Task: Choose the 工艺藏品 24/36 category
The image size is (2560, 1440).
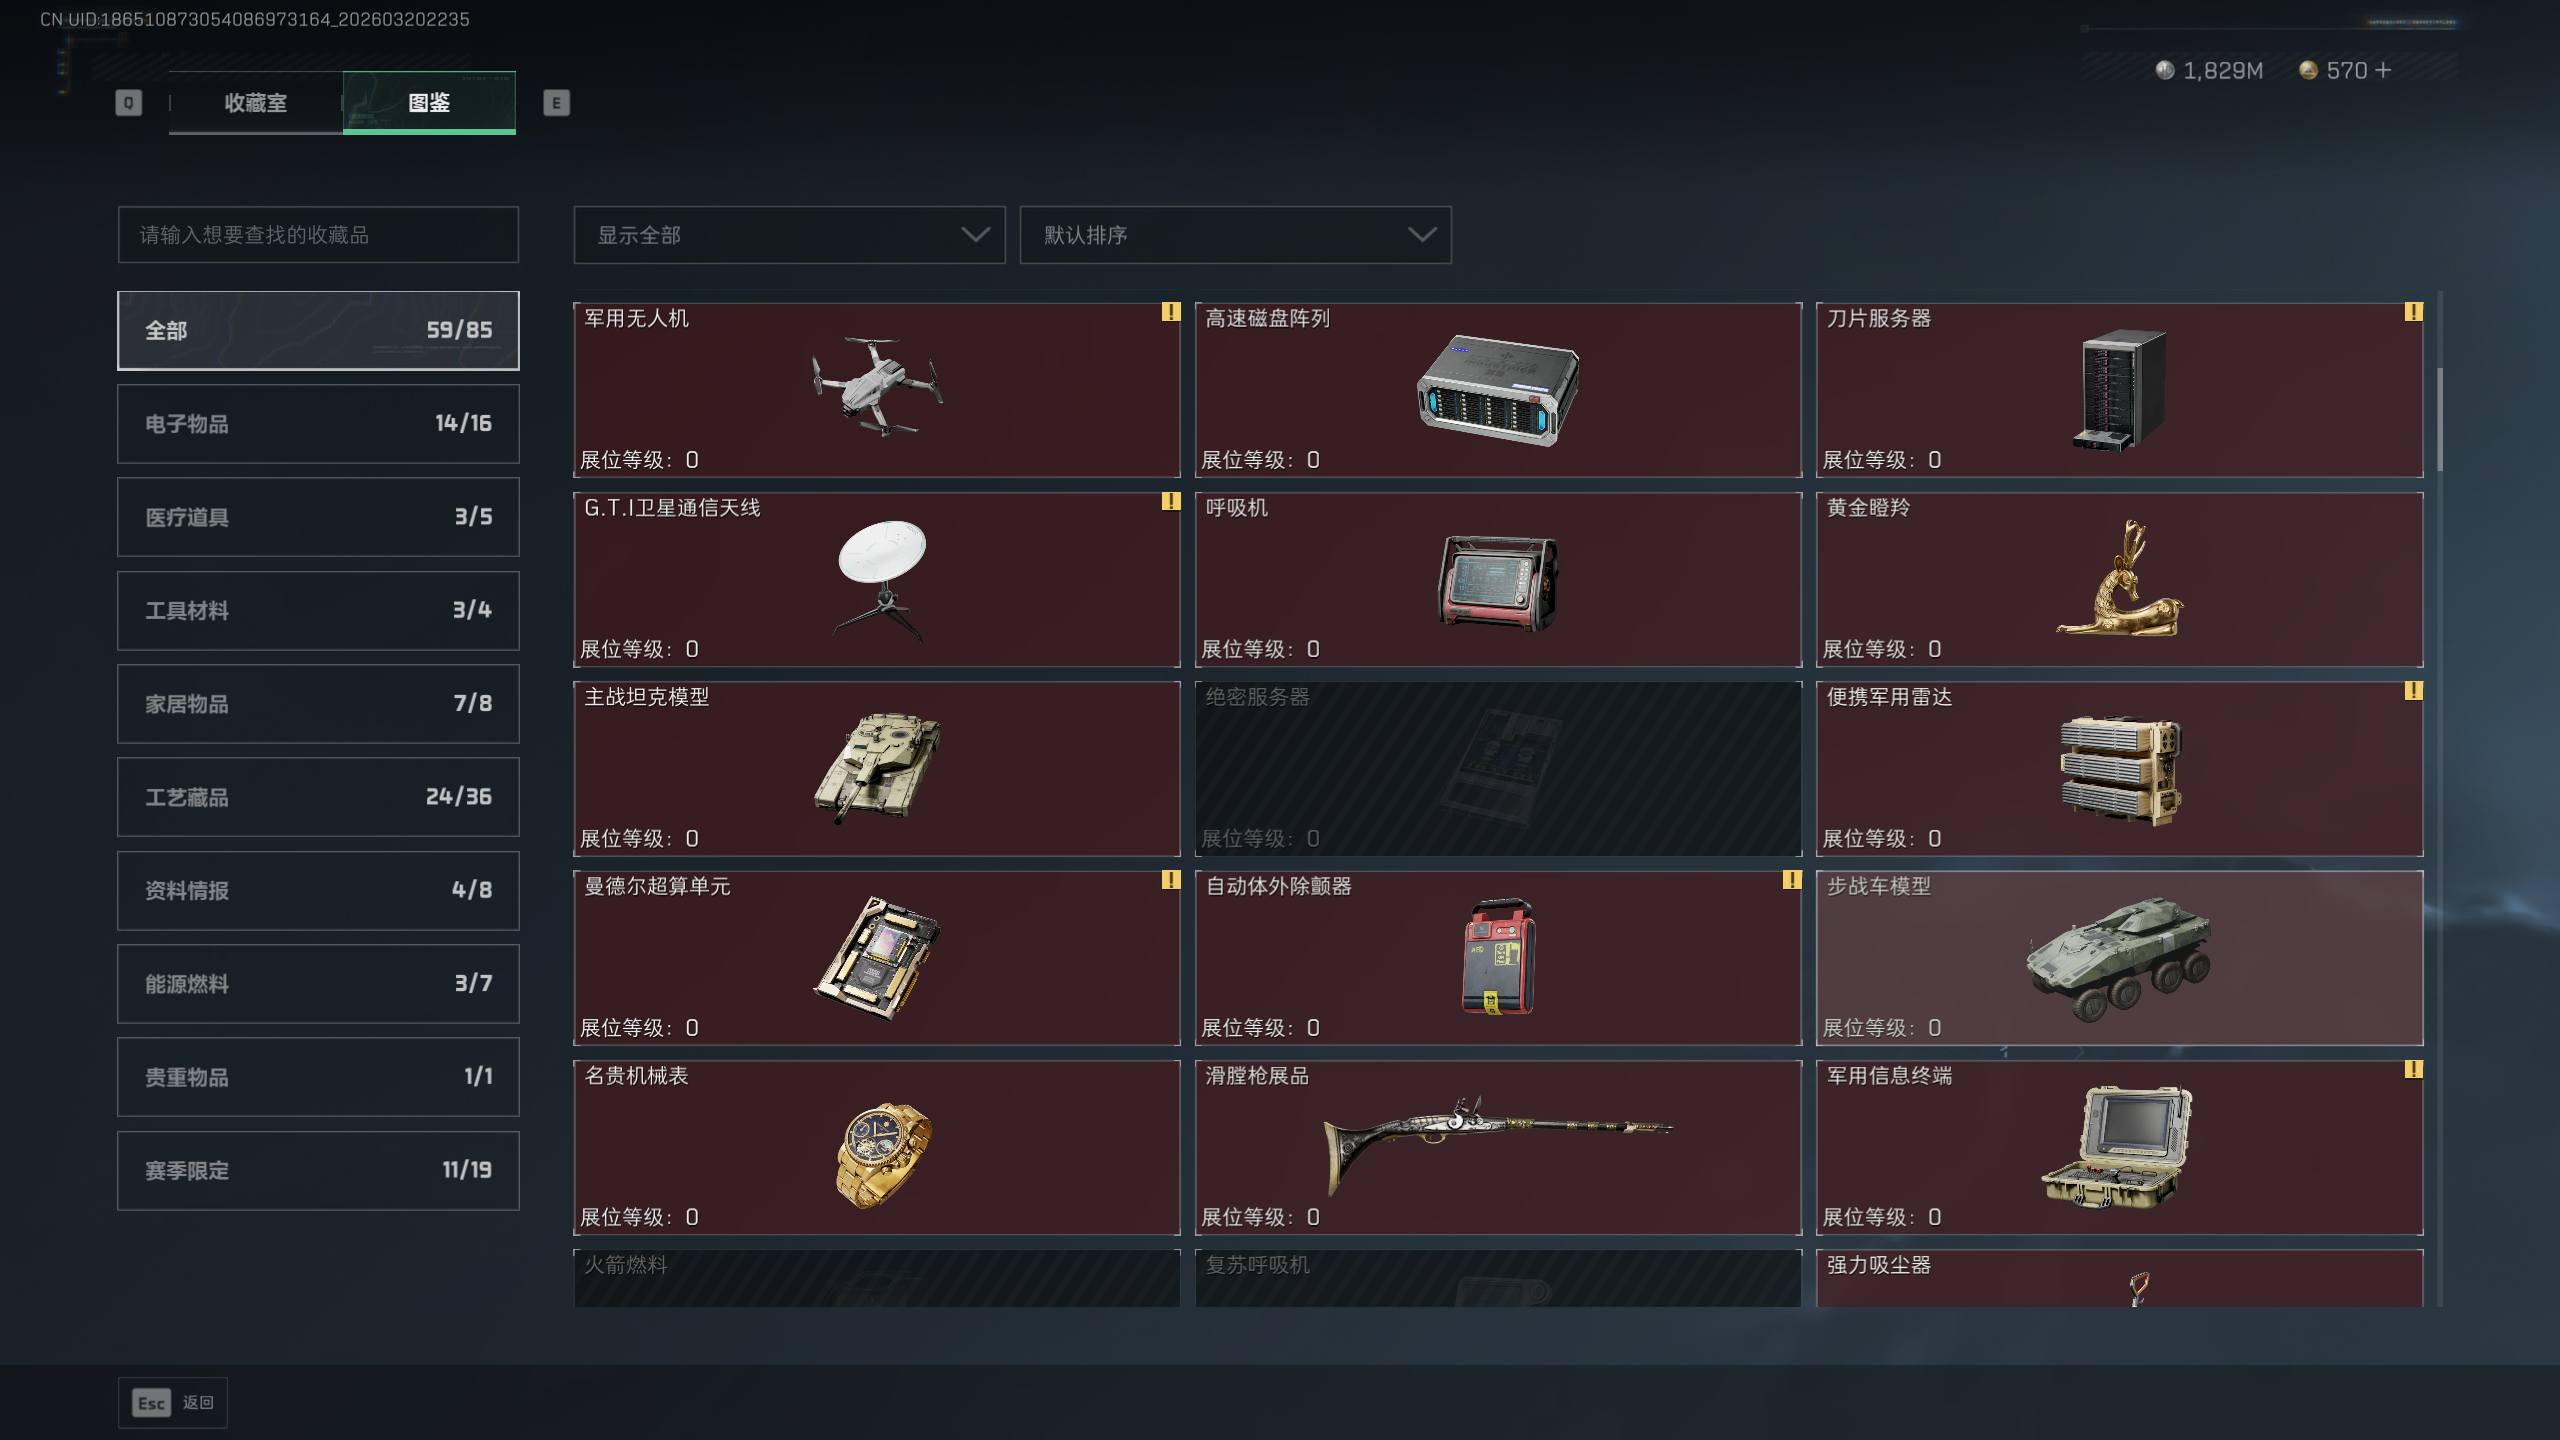Action: coord(318,797)
